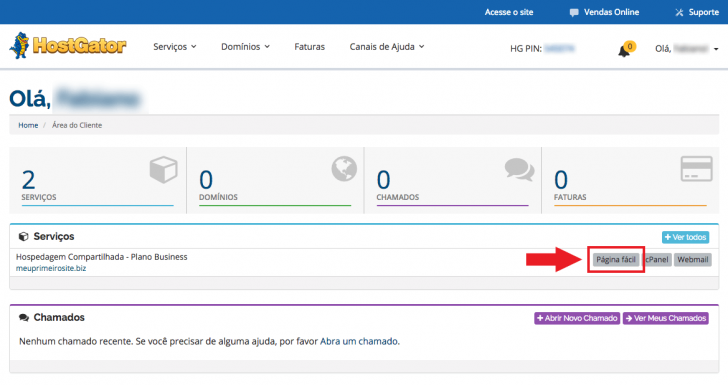Open the notifications bell icon
The width and height of the screenshot is (728, 385).
point(624,51)
